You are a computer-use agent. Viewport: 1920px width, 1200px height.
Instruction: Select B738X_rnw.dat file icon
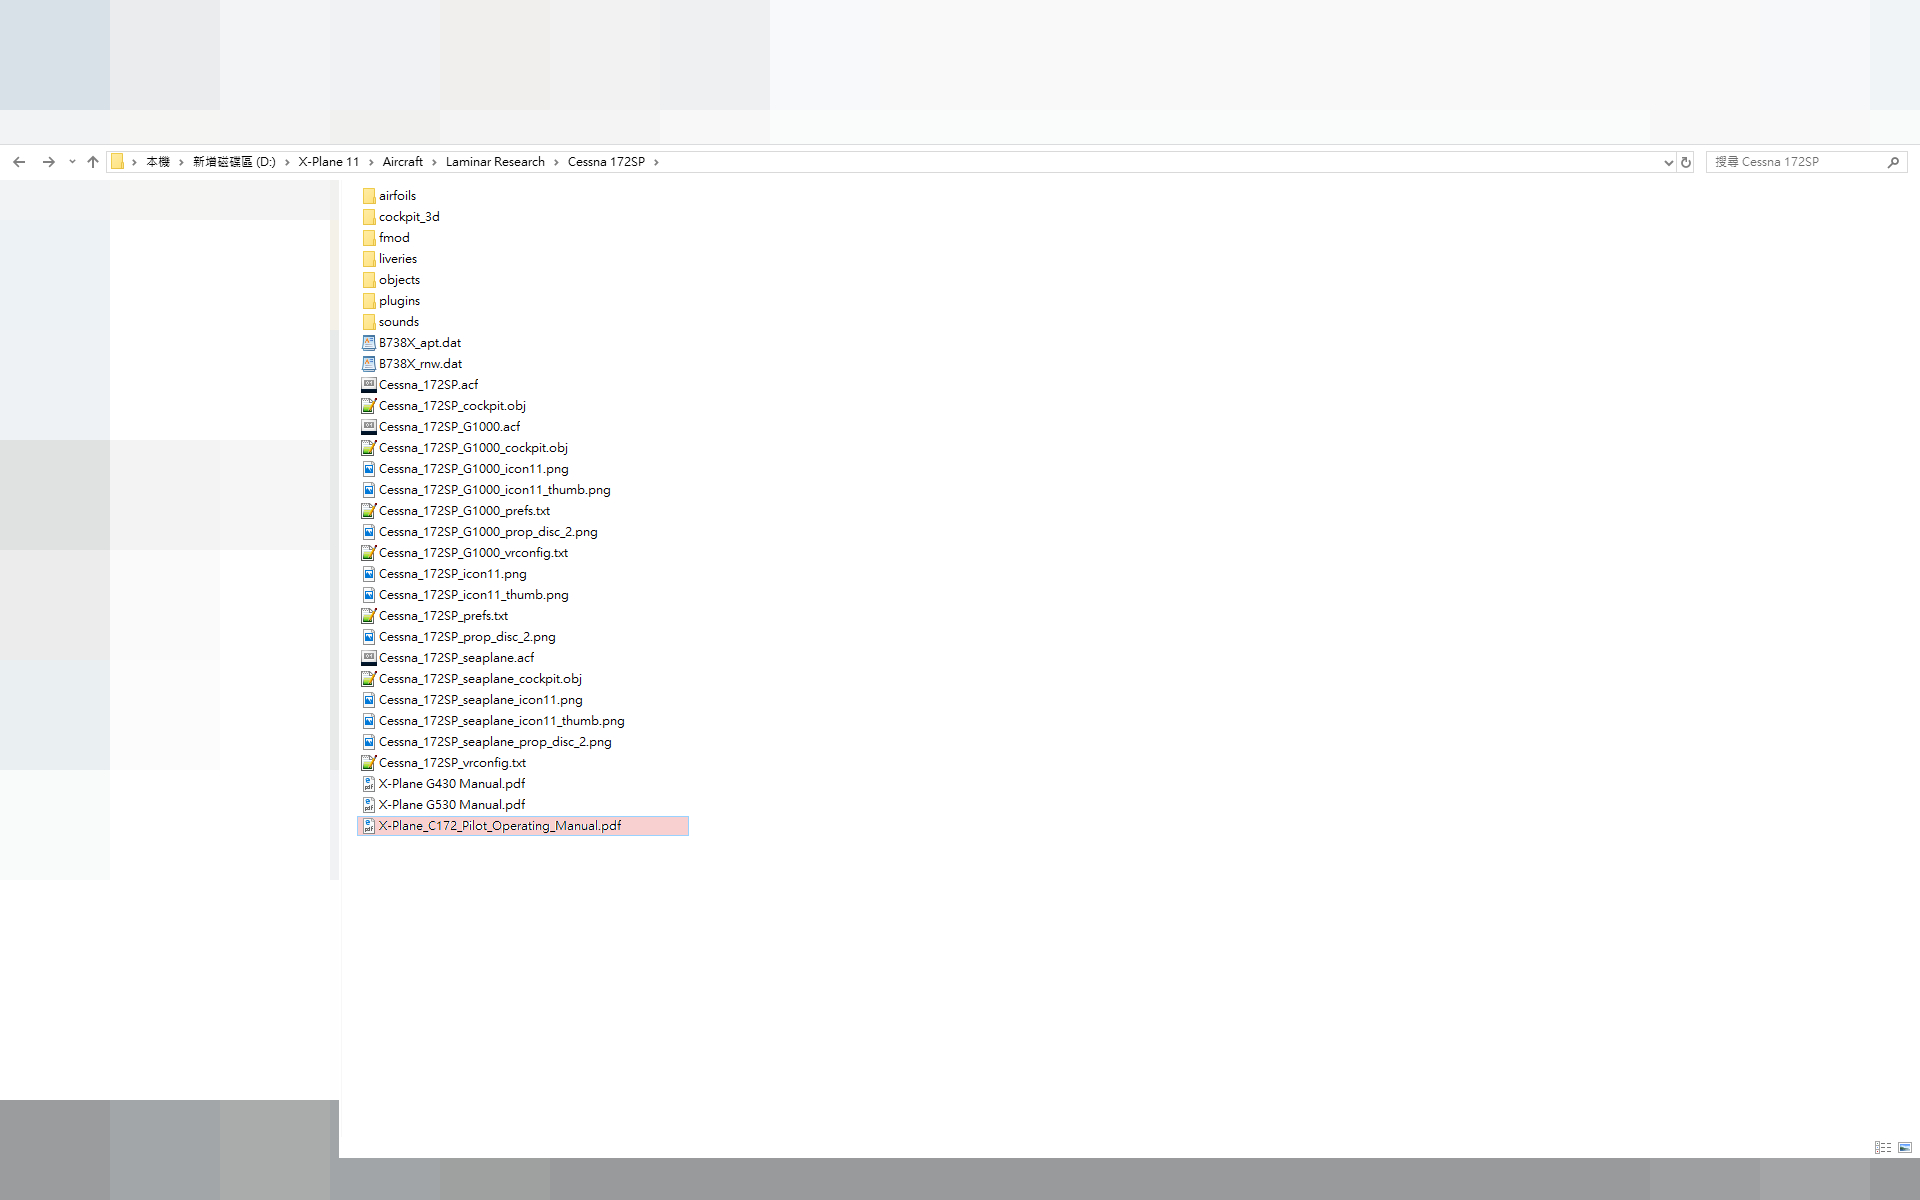[x=369, y=364]
